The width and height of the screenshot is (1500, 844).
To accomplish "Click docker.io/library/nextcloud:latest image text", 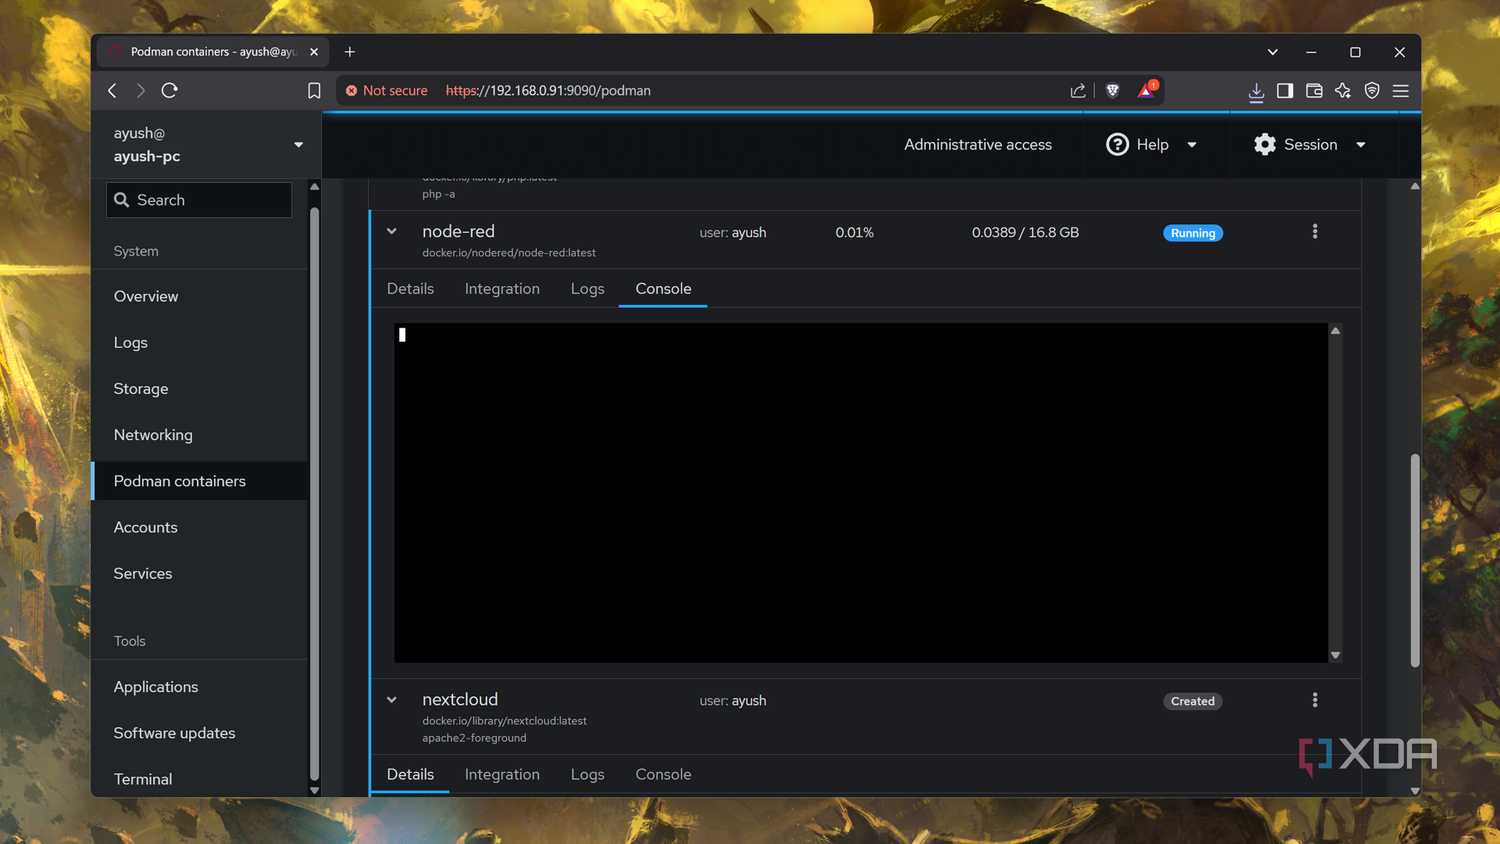I will (x=504, y=721).
